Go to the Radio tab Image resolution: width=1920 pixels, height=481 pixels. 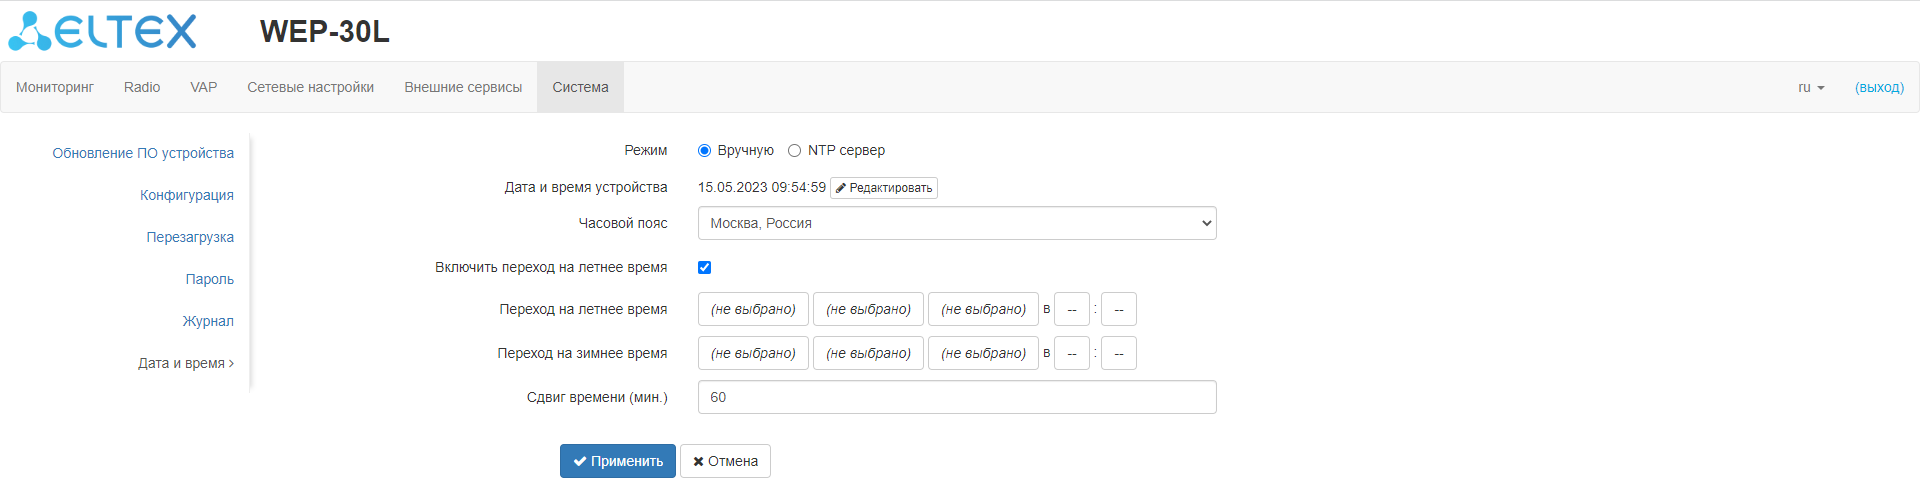click(142, 88)
